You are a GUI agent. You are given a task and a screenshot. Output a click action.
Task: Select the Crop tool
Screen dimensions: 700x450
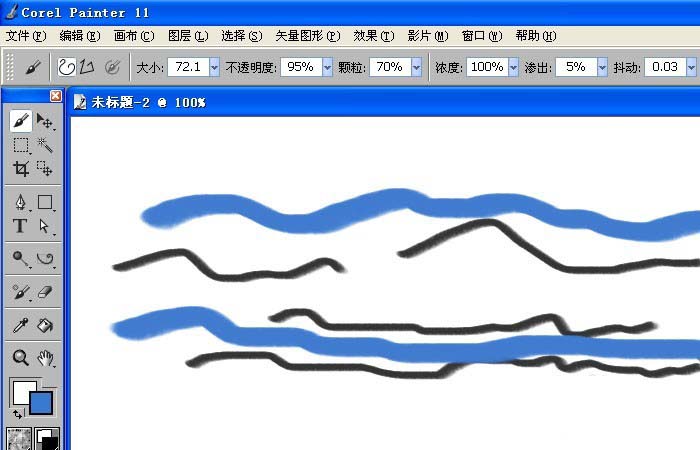tap(20, 169)
